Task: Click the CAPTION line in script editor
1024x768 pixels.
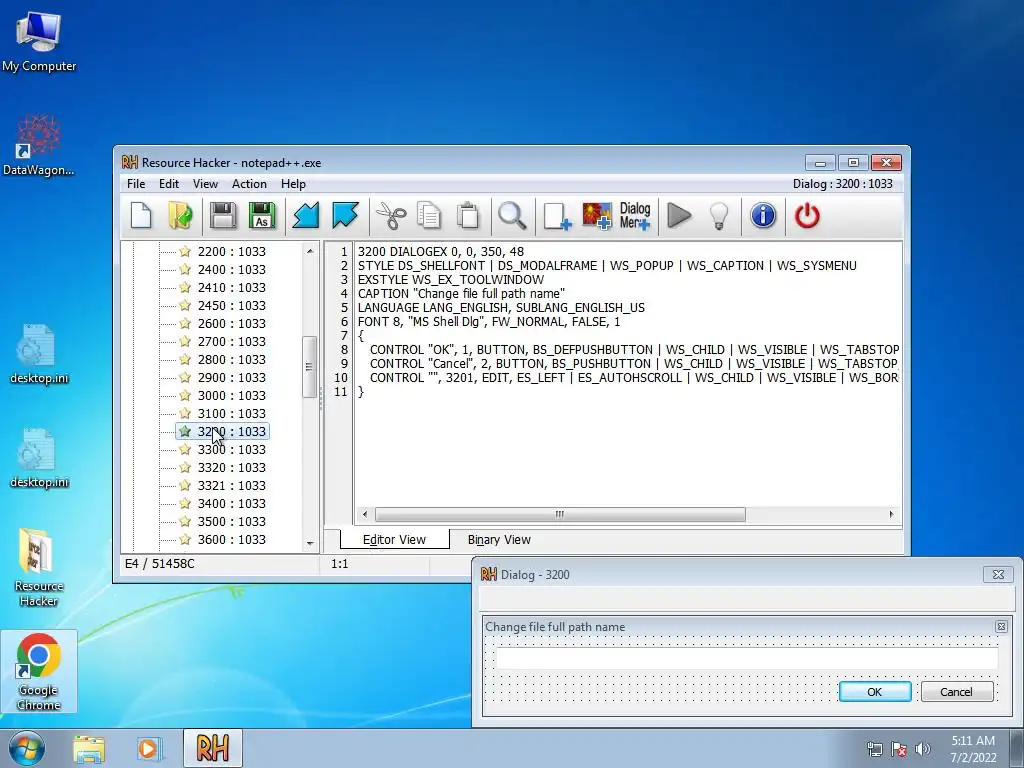Action: point(461,293)
